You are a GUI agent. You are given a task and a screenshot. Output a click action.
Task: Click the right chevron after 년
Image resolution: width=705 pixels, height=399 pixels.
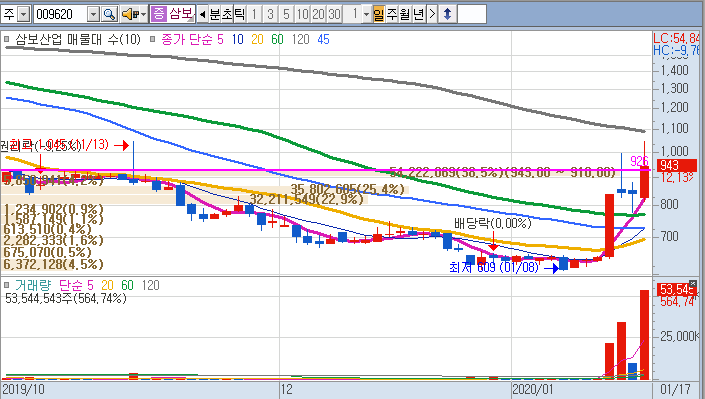432,14
